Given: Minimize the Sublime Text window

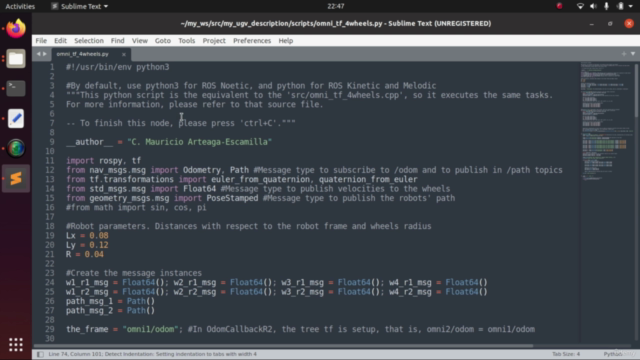Looking at the screenshot, I should [x=591, y=24].
